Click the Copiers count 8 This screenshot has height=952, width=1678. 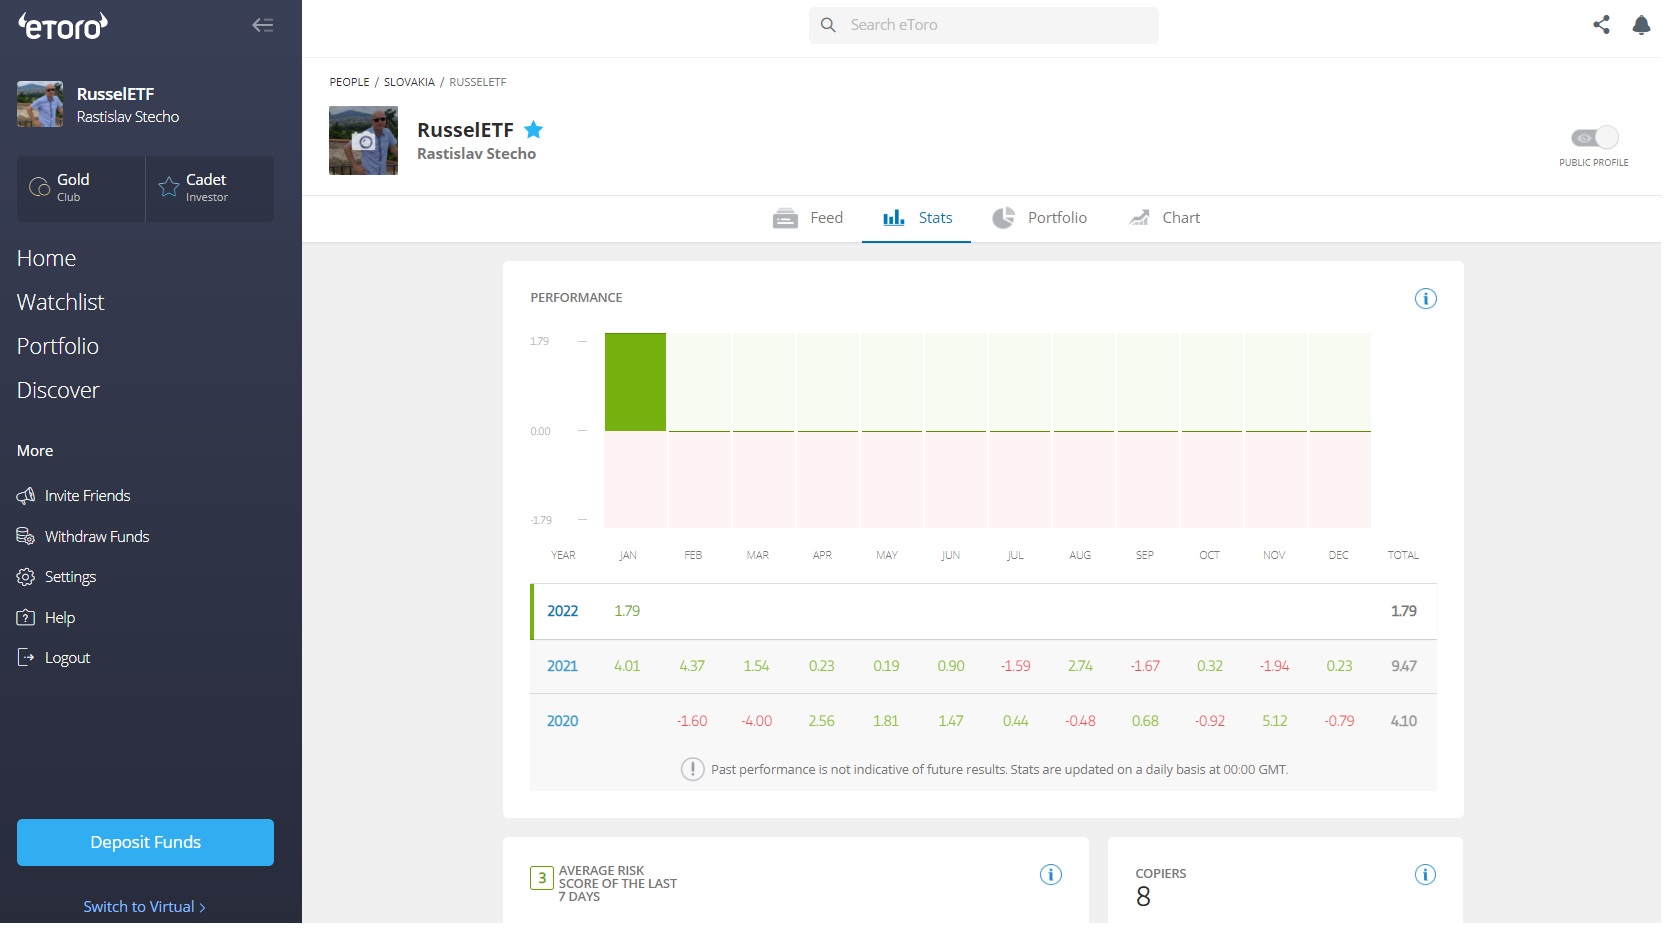[1143, 897]
